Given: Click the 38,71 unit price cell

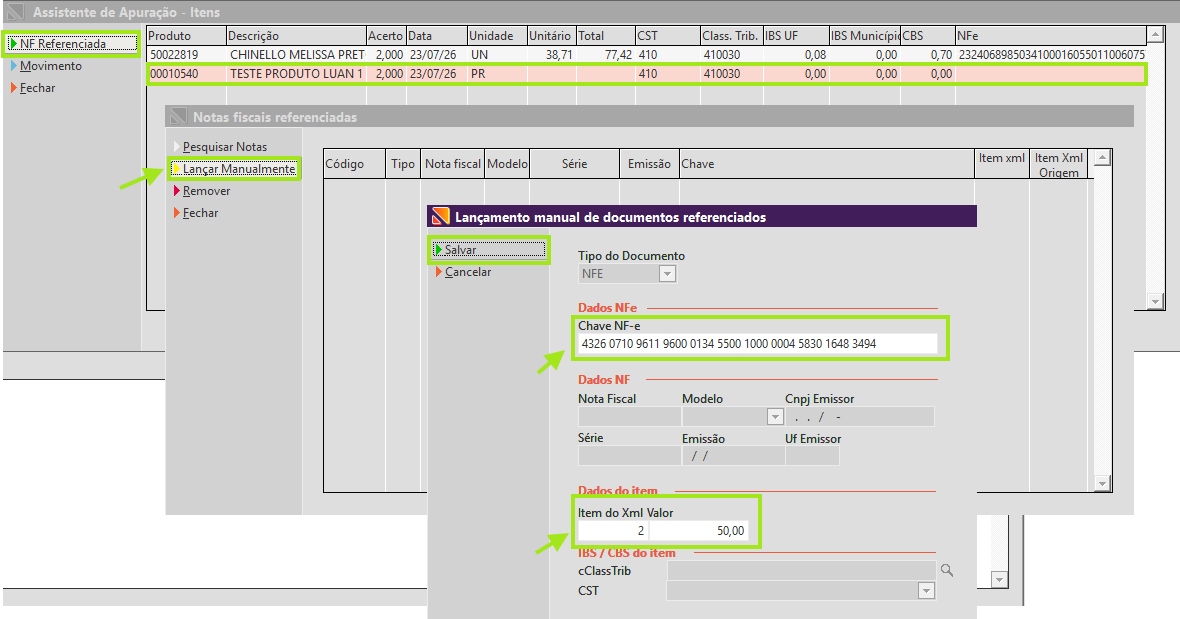Looking at the screenshot, I should (551, 55).
